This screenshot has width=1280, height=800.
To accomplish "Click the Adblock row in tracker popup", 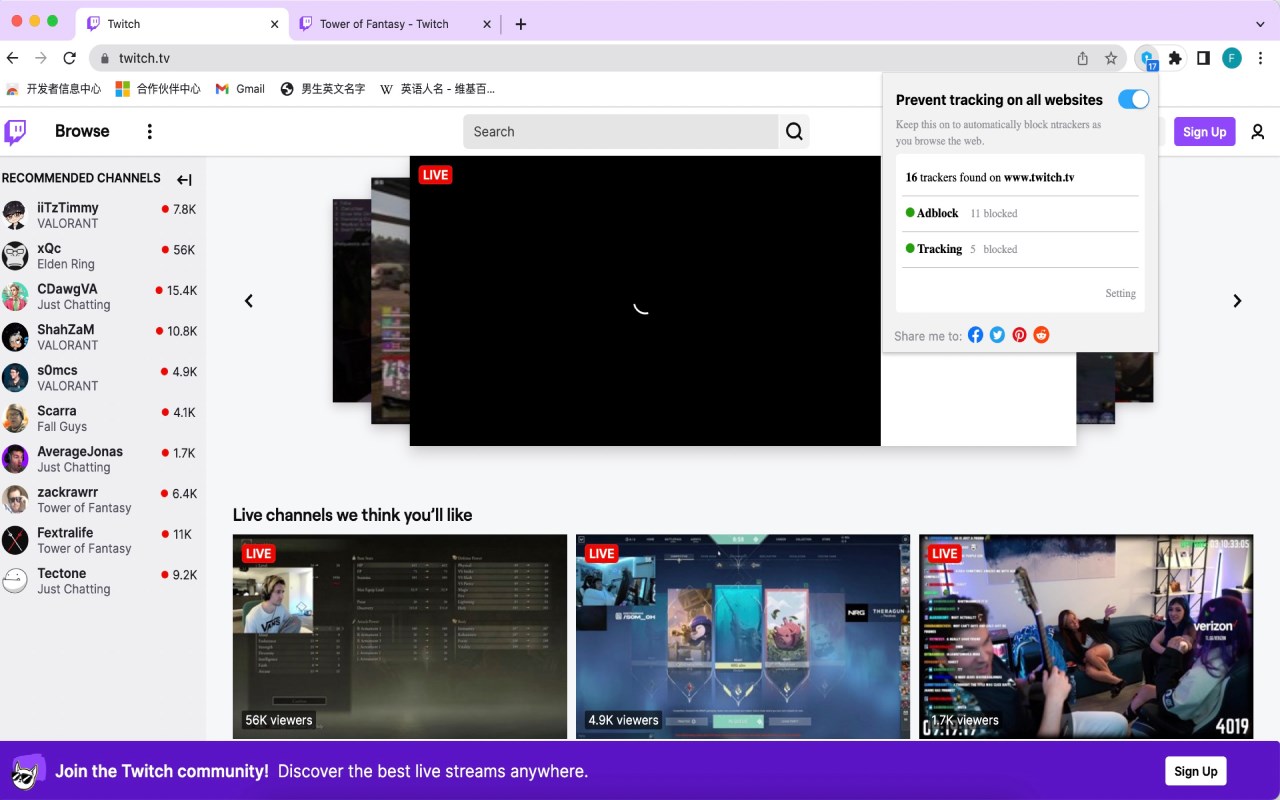I will pos(1020,213).
